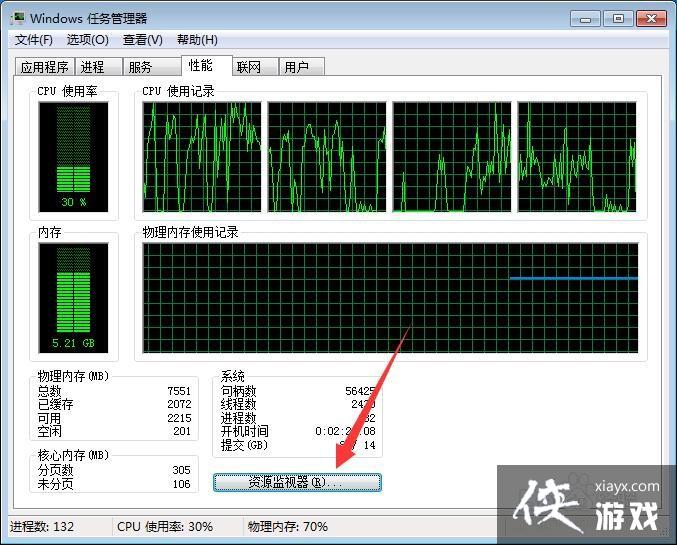This screenshot has height=545, width=677.
Task: Click the Task Manager title bar icon
Action: click(x=18, y=19)
